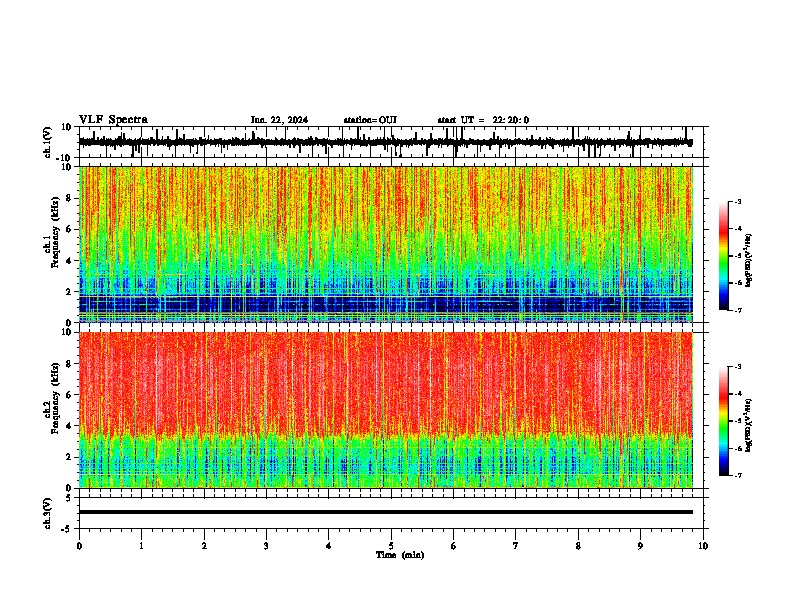Click the time axis tick label "0"

coord(79,546)
